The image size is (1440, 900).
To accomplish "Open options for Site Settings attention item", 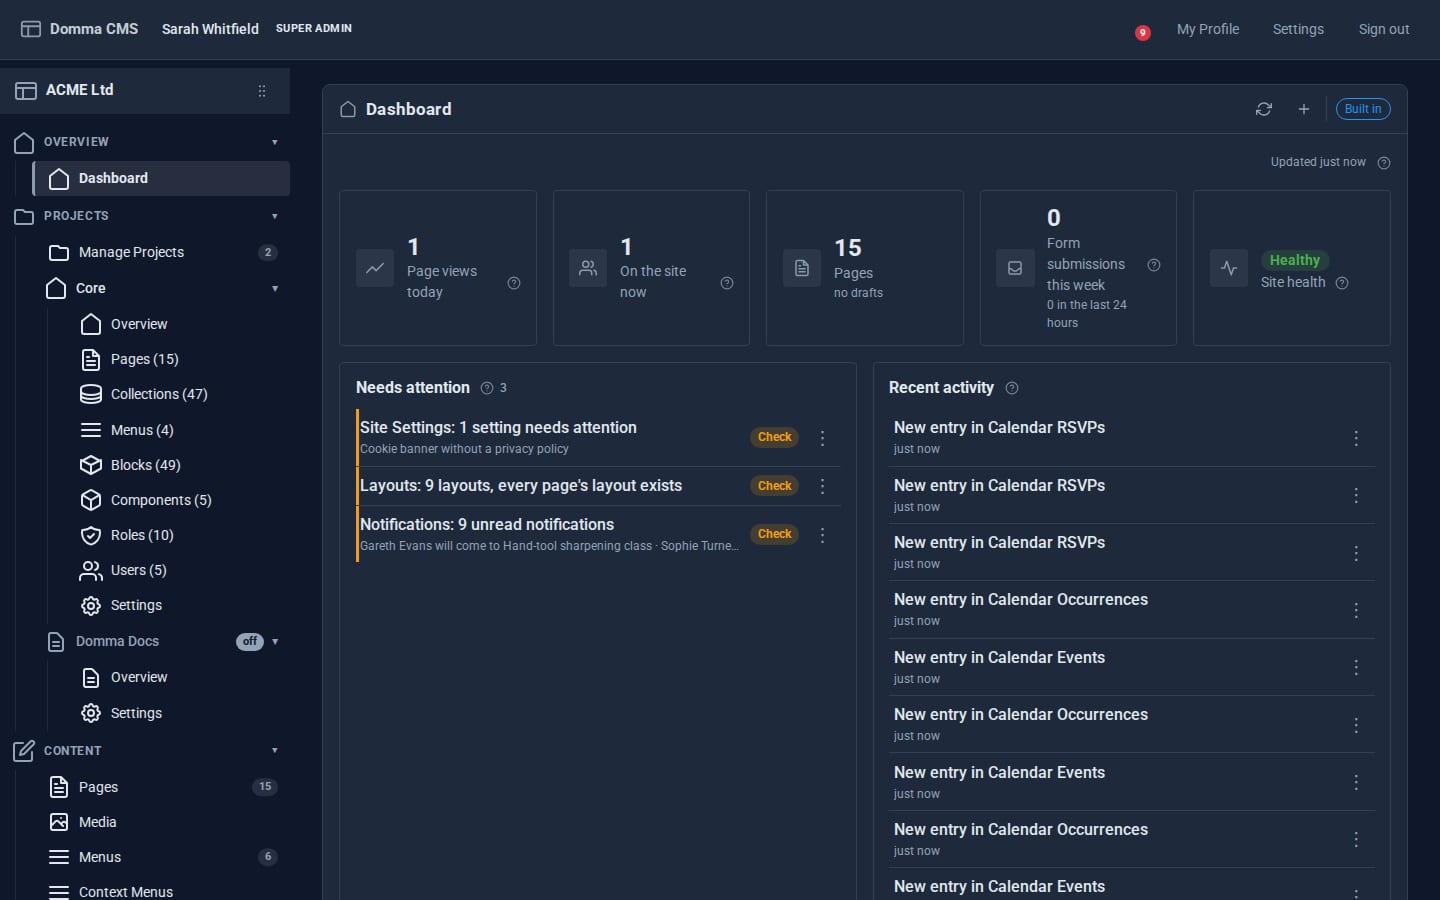I will 823,438.
